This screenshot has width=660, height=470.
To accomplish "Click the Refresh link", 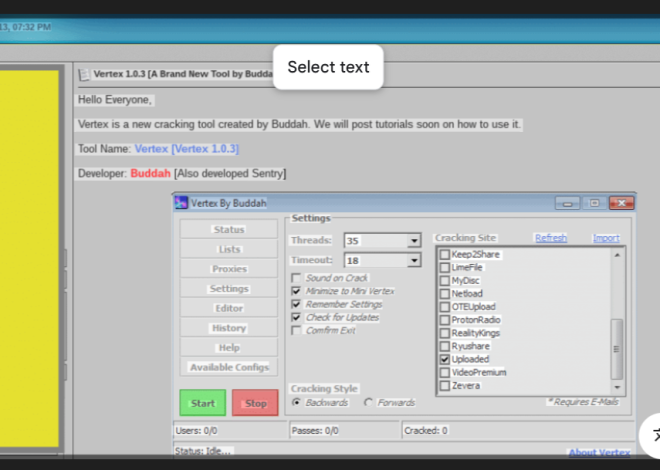I will click(551, 238).
